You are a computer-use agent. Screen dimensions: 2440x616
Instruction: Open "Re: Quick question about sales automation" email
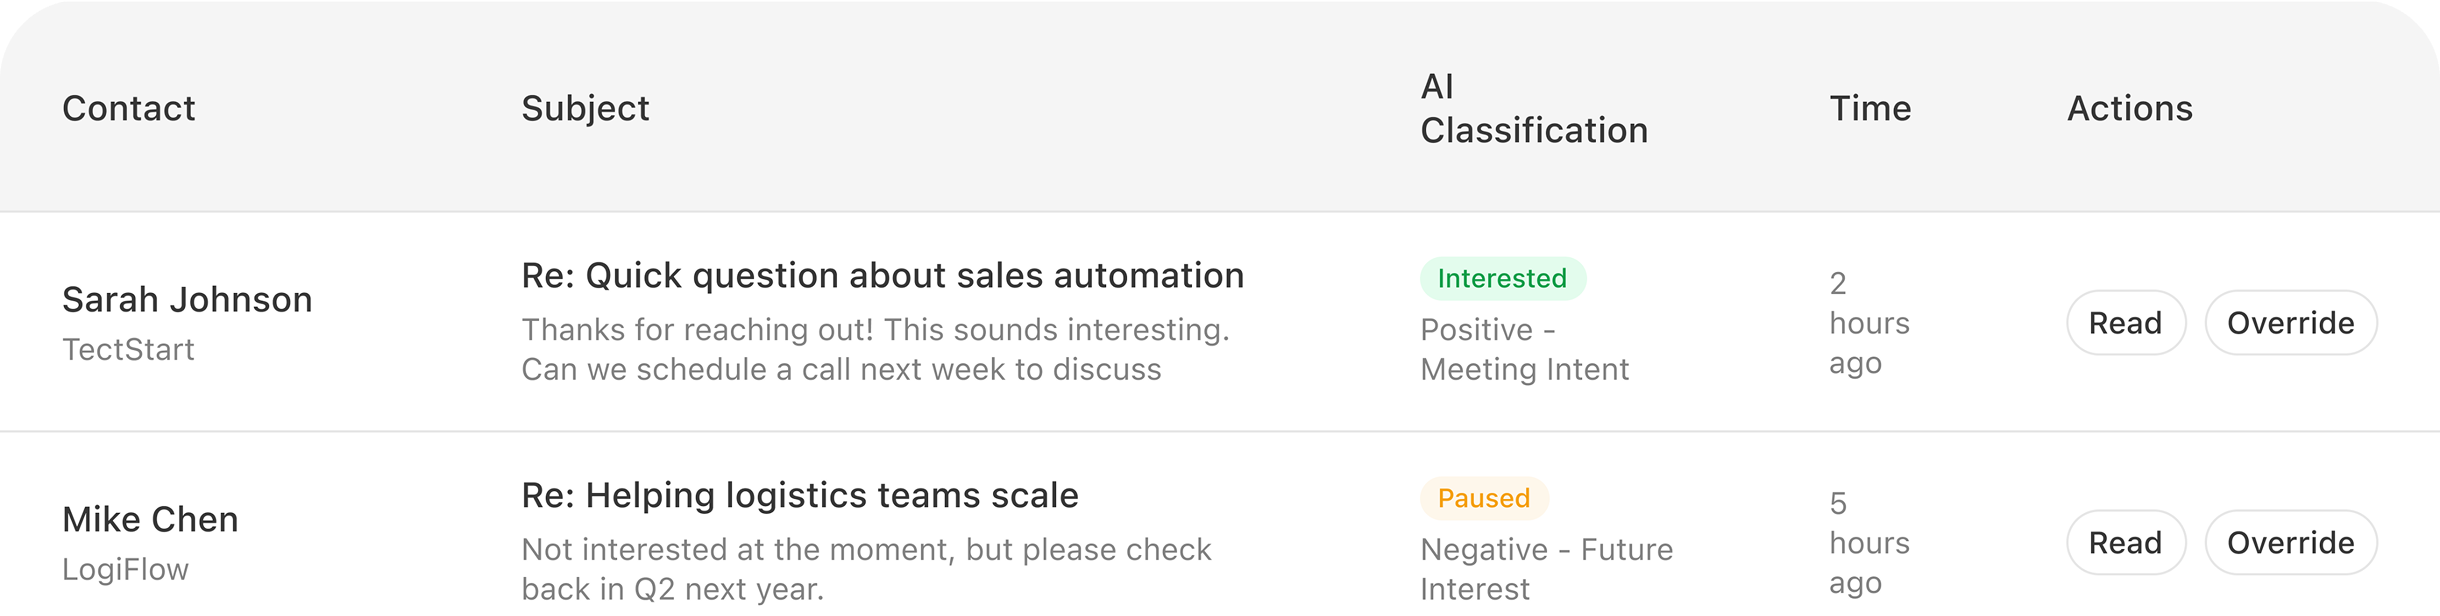(x=882, y=276)
